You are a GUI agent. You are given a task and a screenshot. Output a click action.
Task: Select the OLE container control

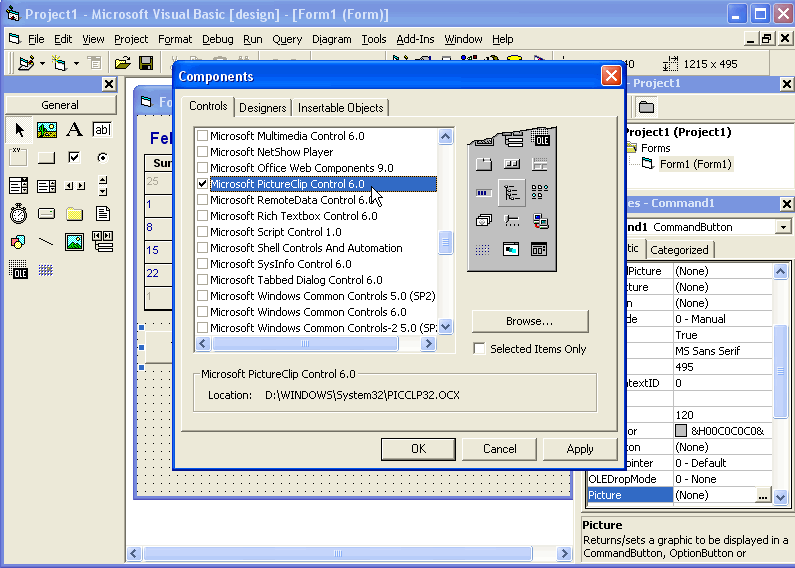[x=18, y=270]
